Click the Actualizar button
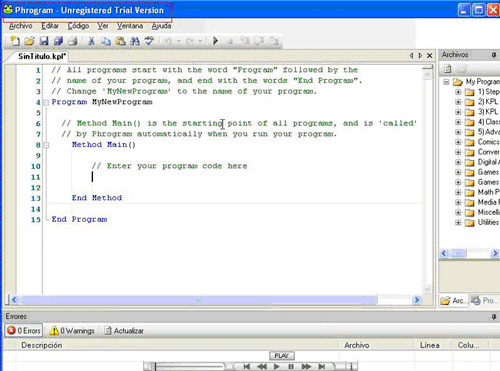 (124, 331)
